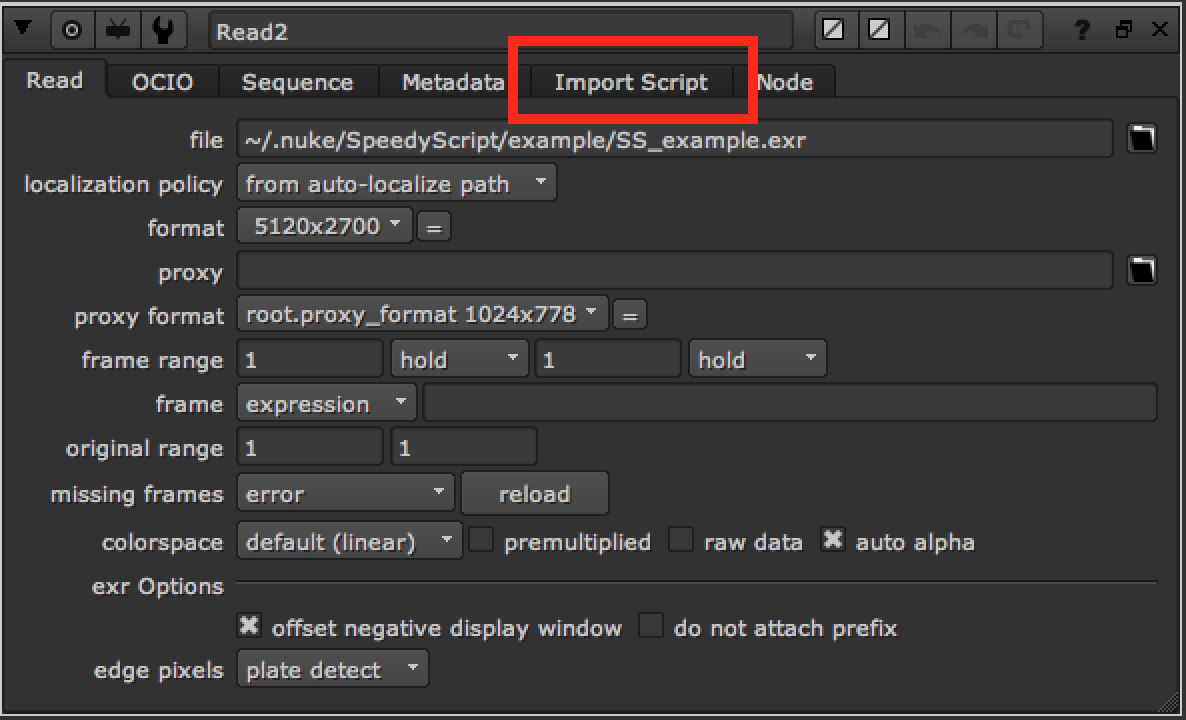Open the missing frames error dropdown
This screenshot has width=1186, height=720.
346,494
